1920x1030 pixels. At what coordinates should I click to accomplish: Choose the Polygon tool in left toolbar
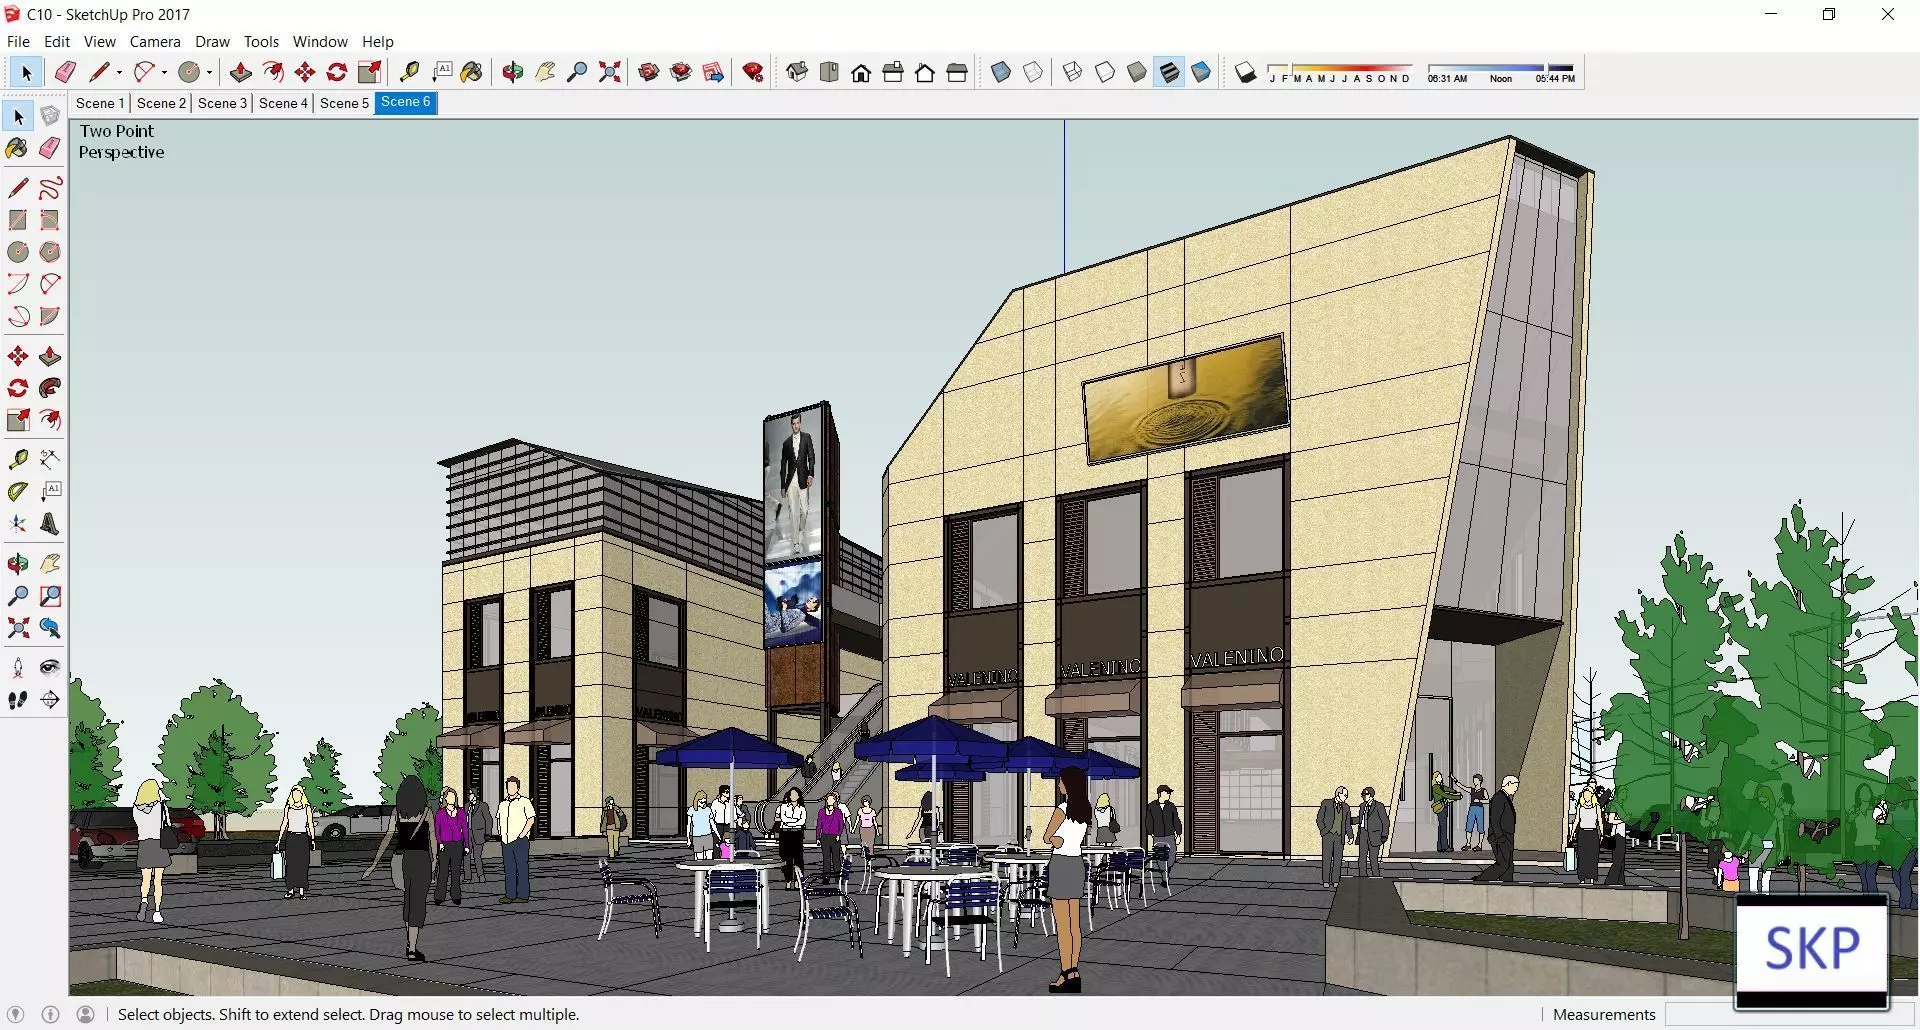tap(50, 252)
